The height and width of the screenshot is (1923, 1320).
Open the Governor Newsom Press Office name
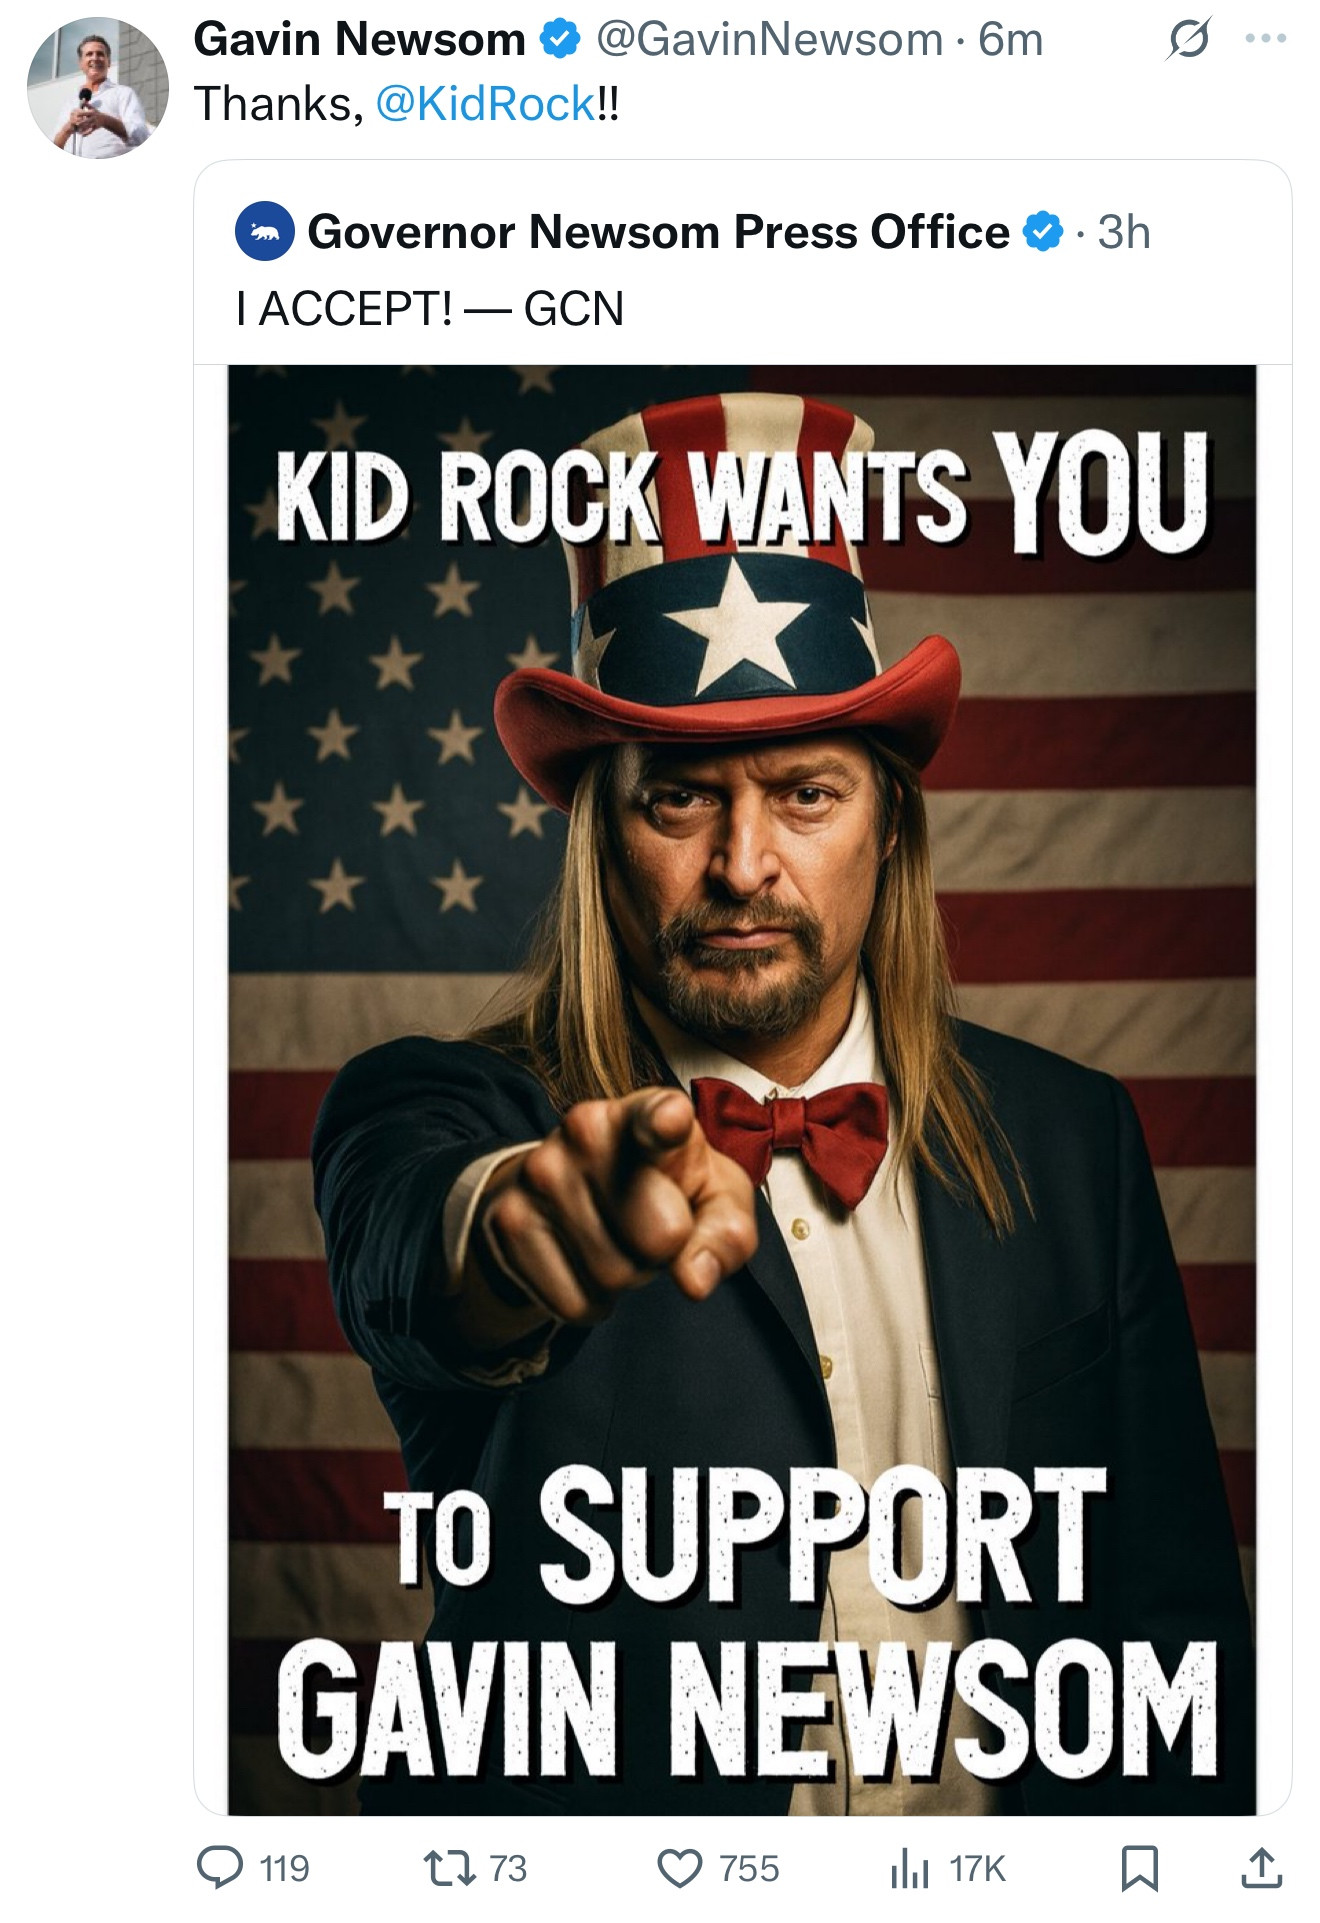coord(658,232)
